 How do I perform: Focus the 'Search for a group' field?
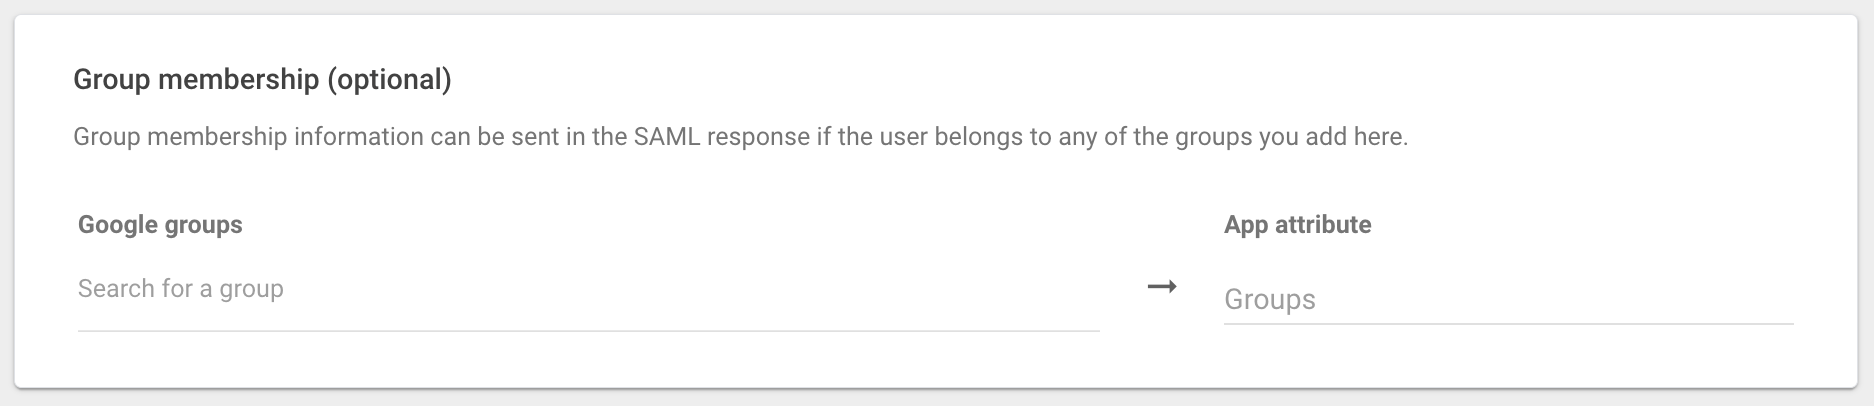point(588,289)
